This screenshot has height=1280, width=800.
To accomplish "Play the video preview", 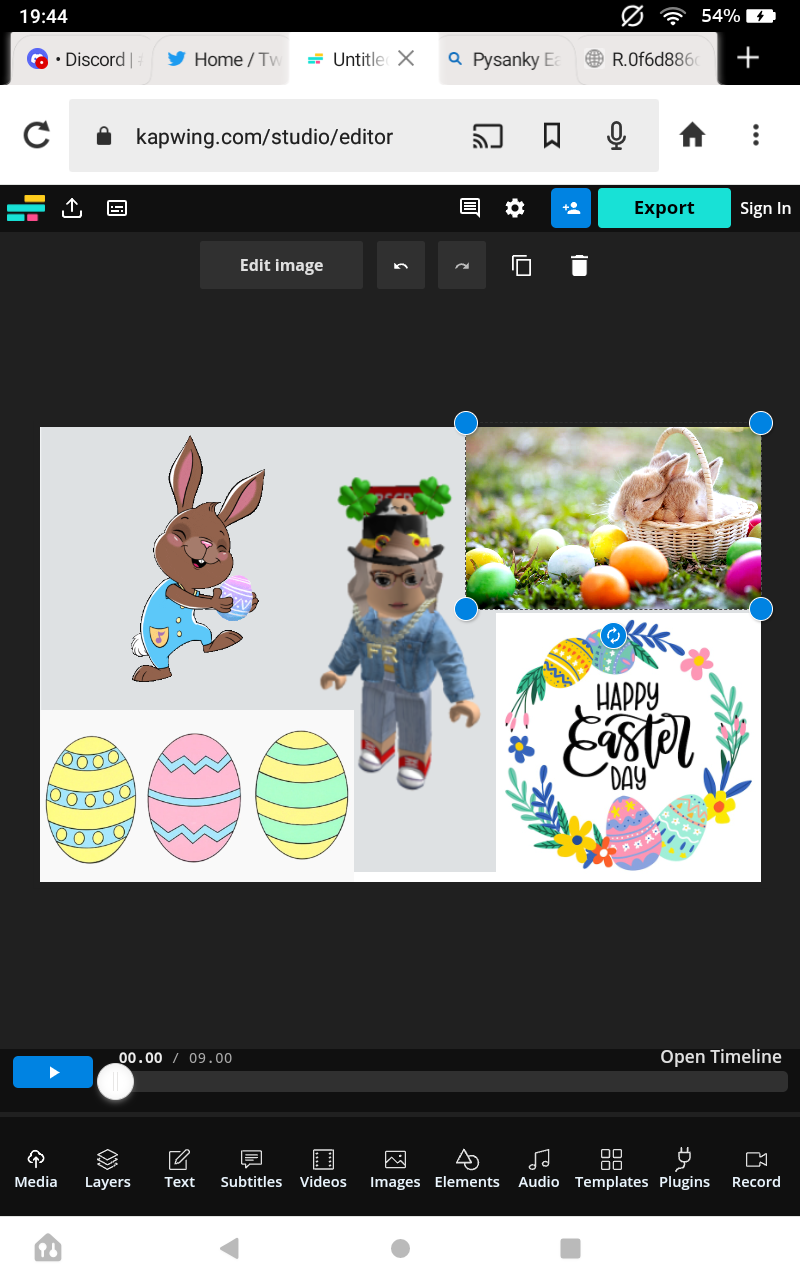I will click(x=53, y=1072).
